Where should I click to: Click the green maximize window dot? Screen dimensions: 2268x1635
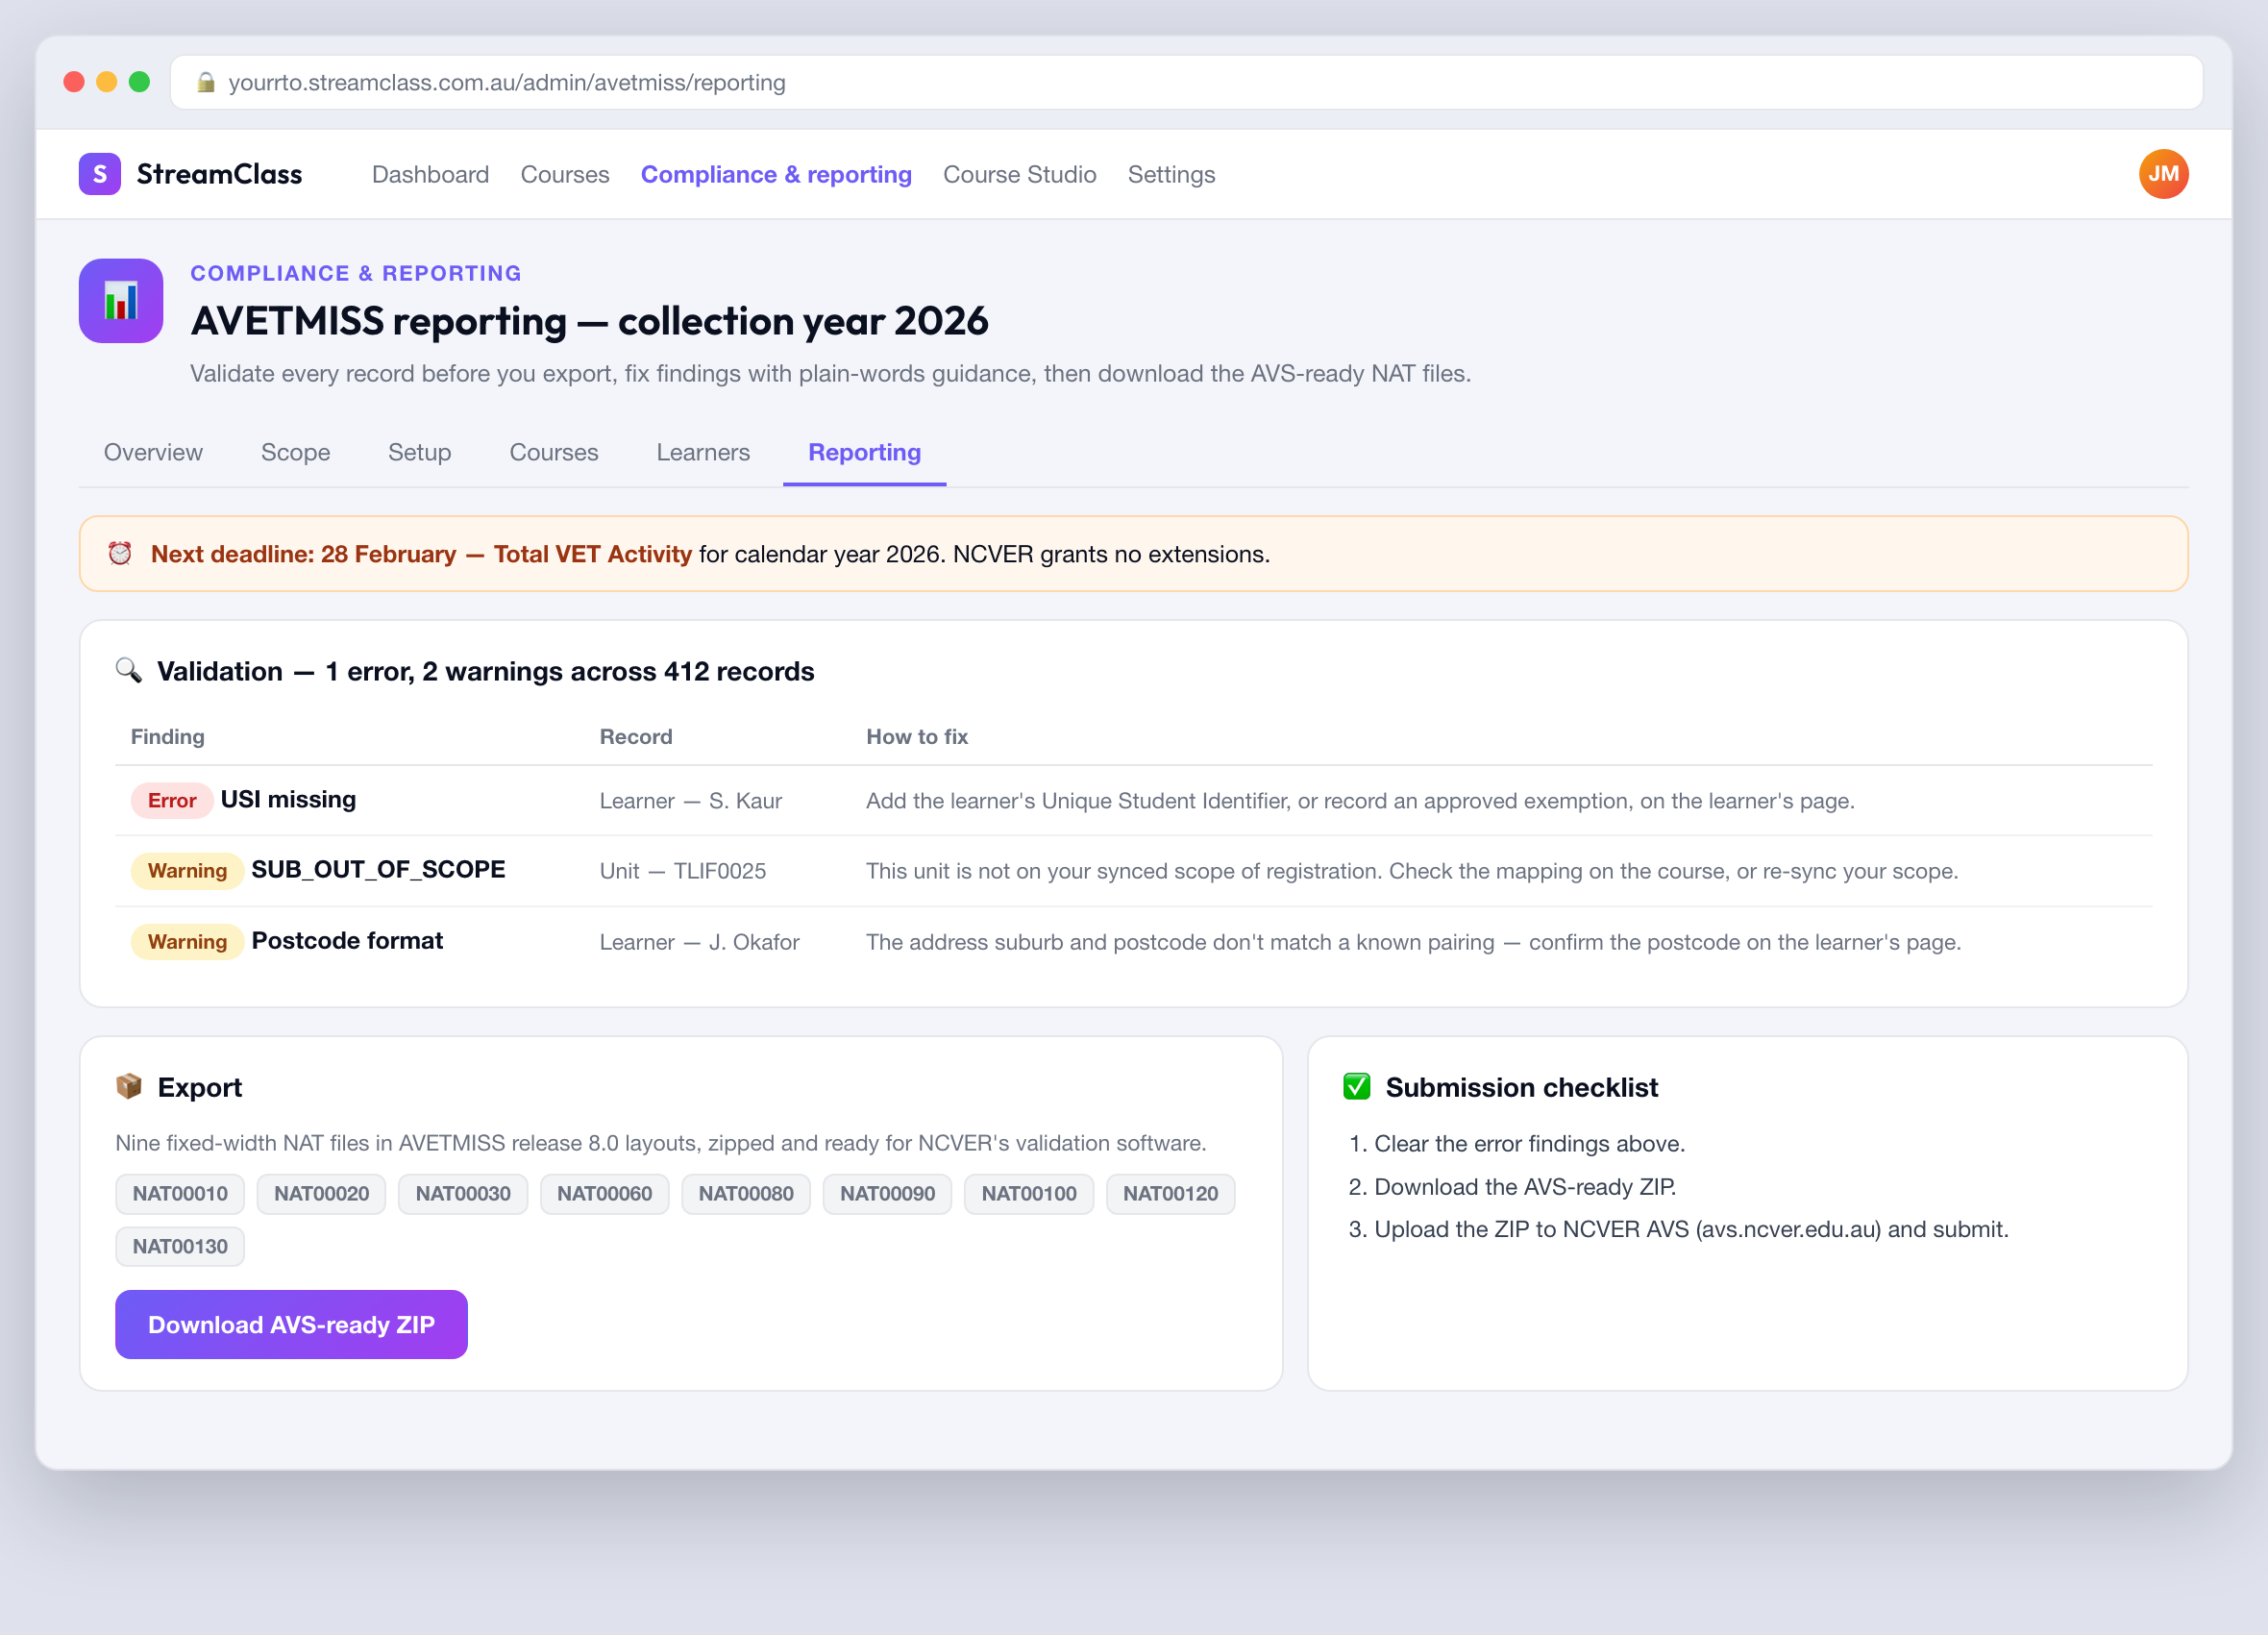[140, 82]
